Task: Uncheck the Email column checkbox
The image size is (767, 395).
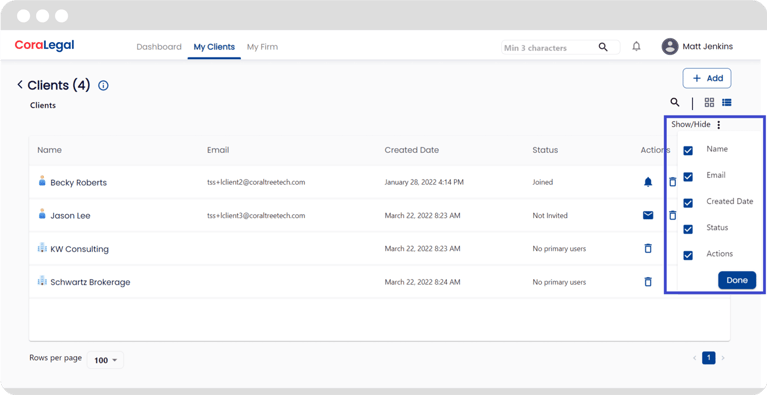Action: coord(688,177)
